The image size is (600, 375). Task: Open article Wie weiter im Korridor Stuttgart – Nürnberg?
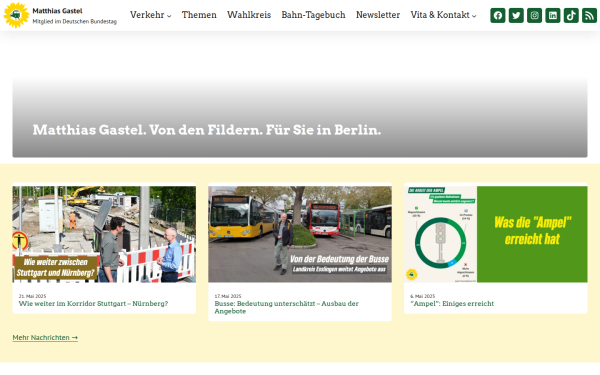93,303
